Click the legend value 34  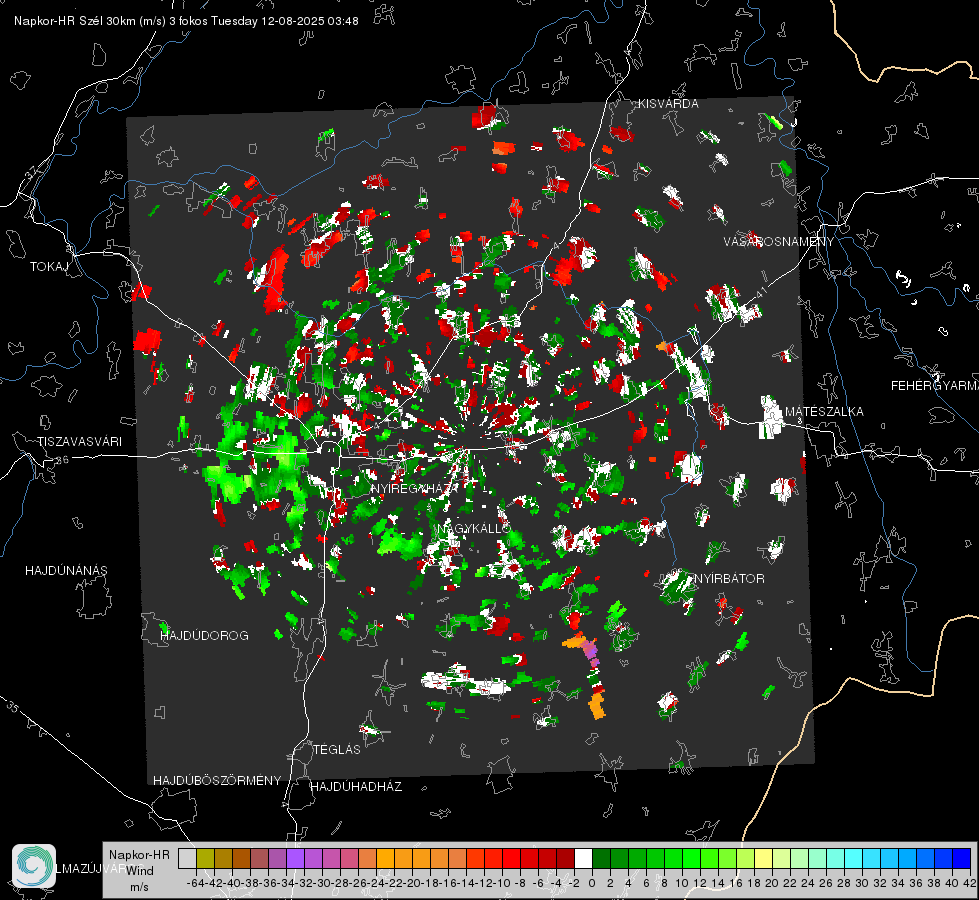coord(898,884)
